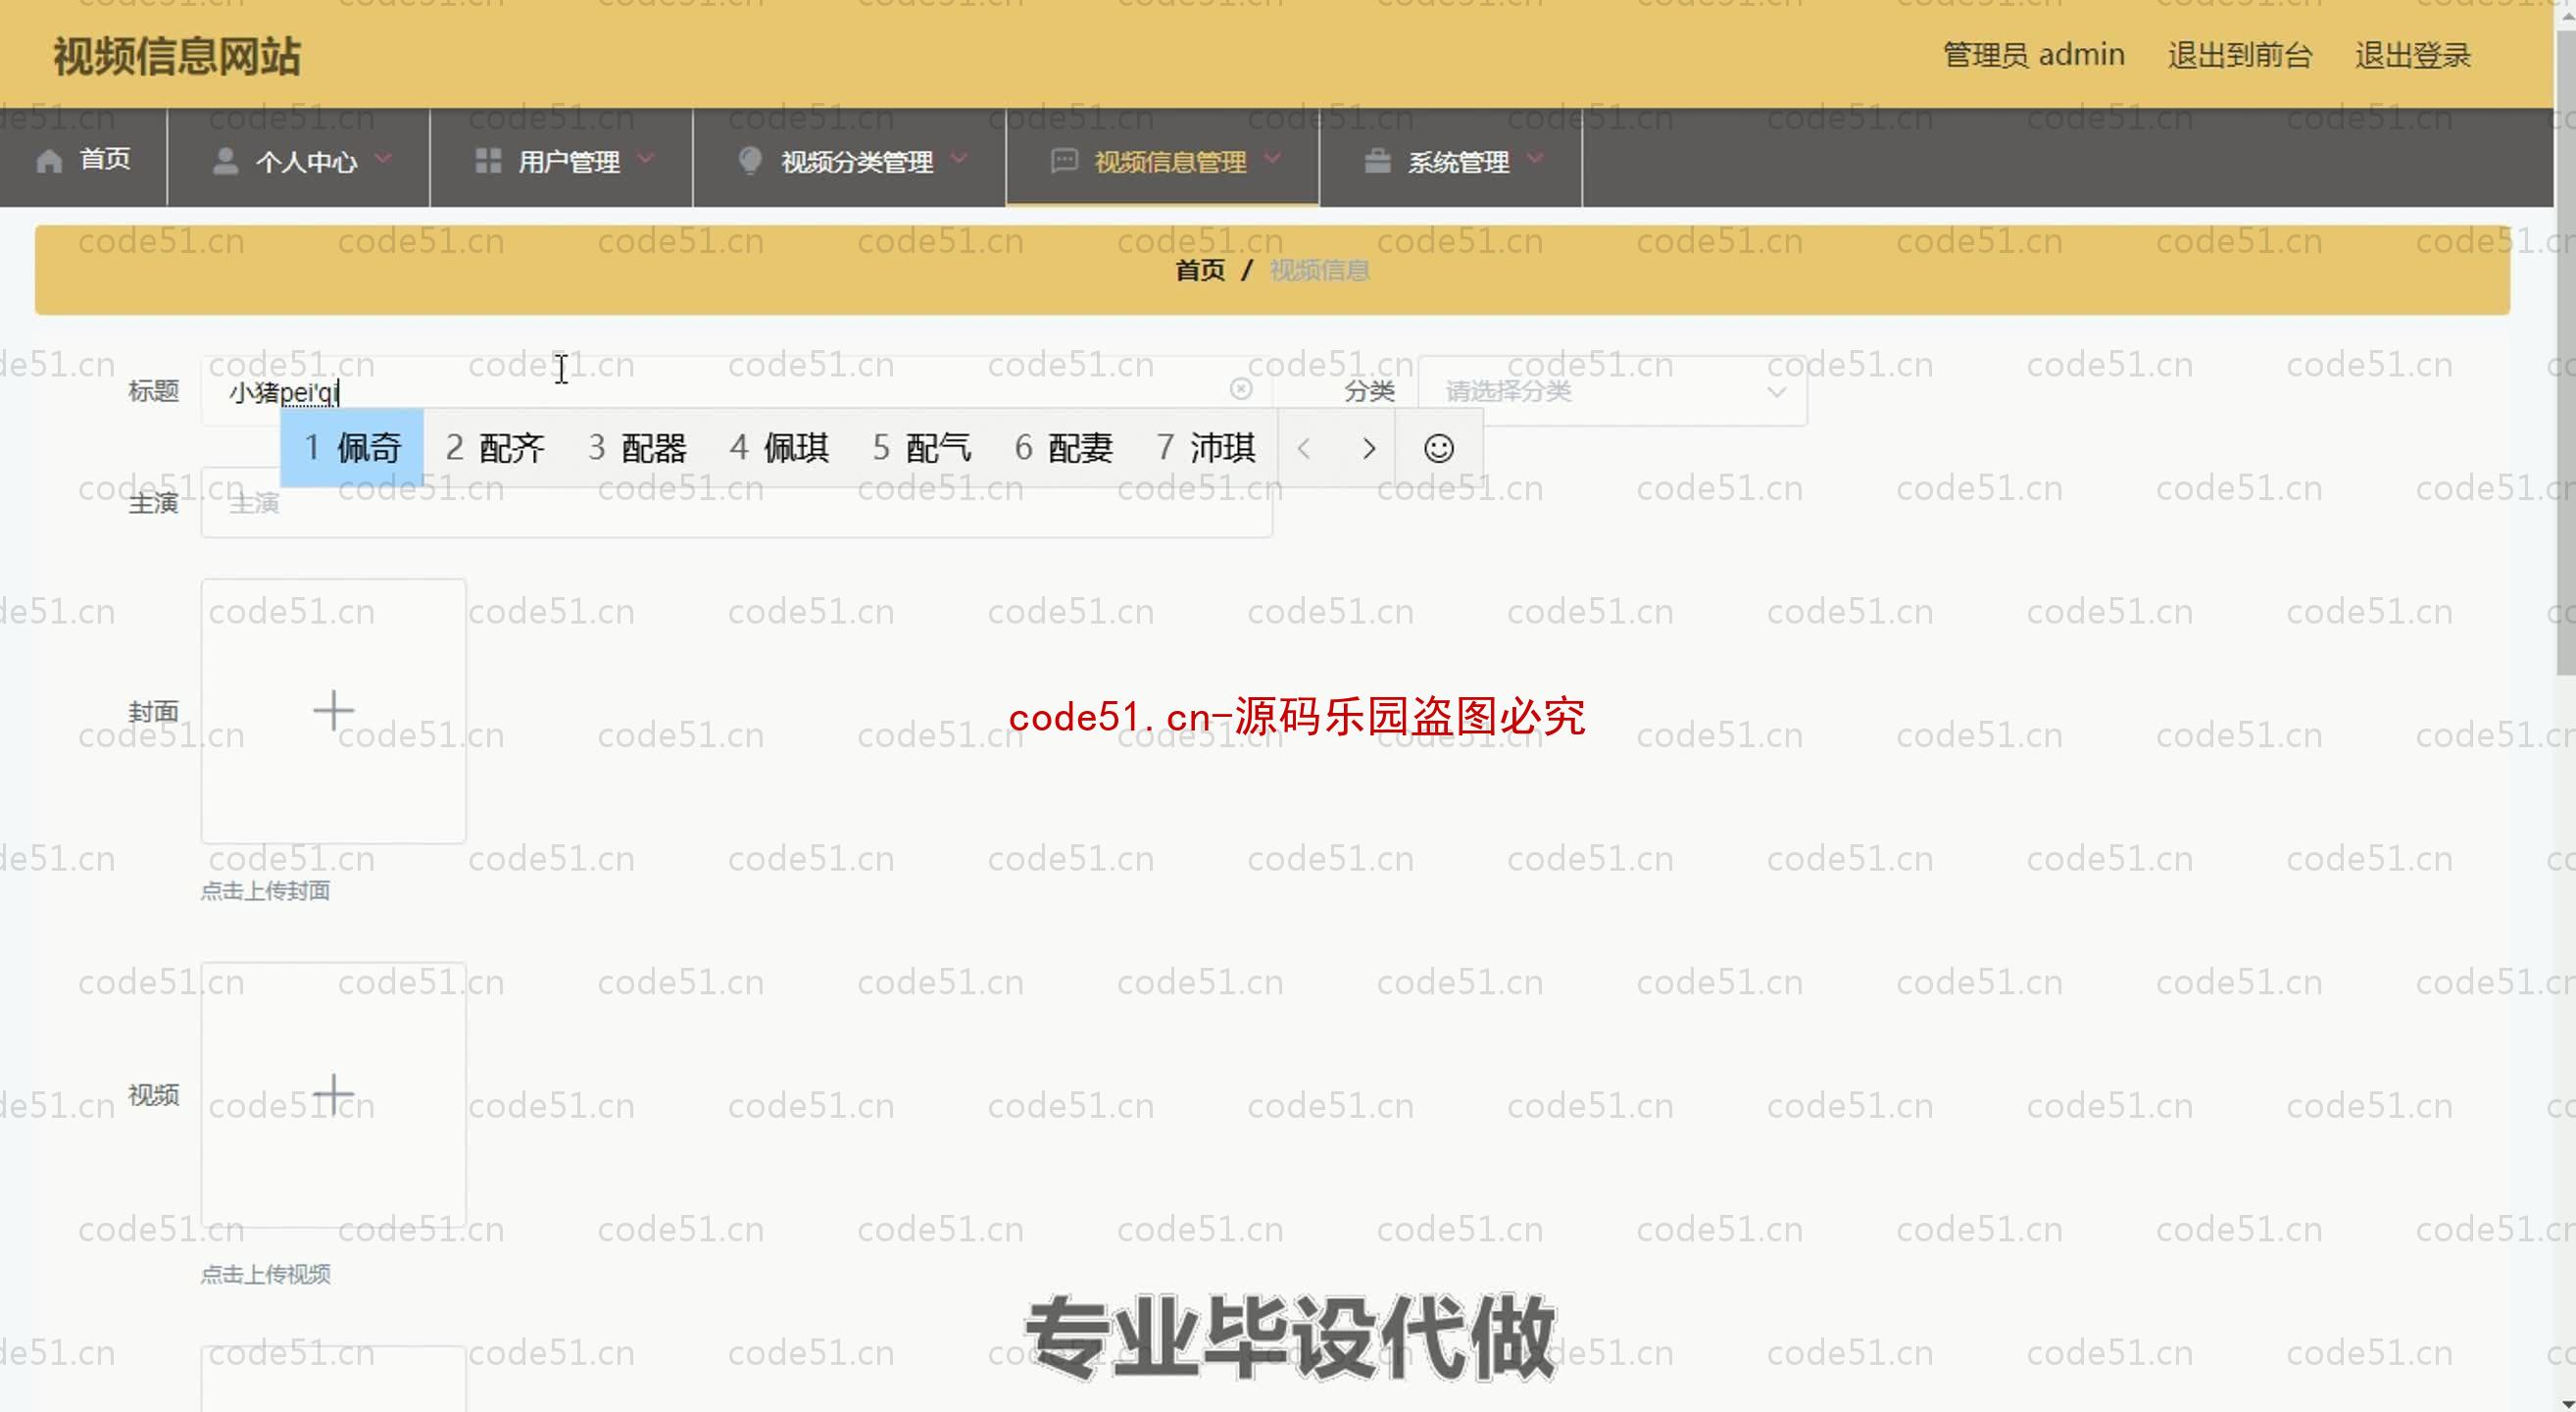
Task: Open the 系统管理 menu
Action: pos(1451,159)
